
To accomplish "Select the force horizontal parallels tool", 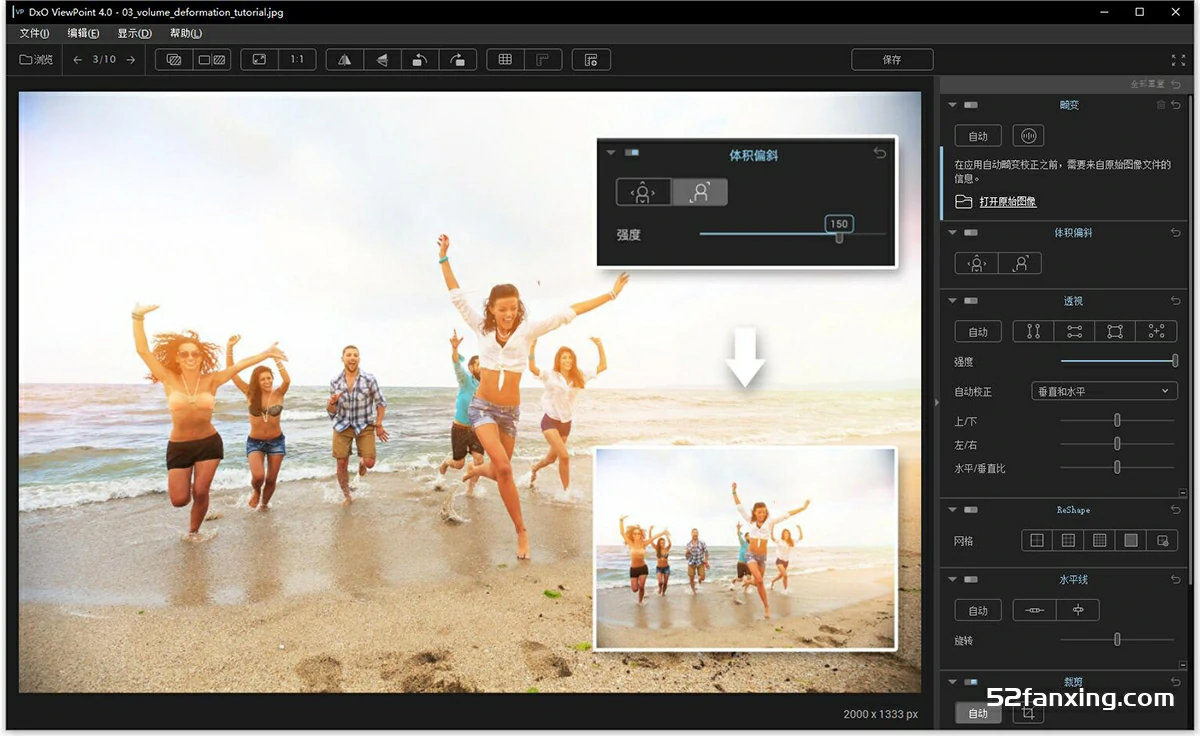I will point(1075,331).
